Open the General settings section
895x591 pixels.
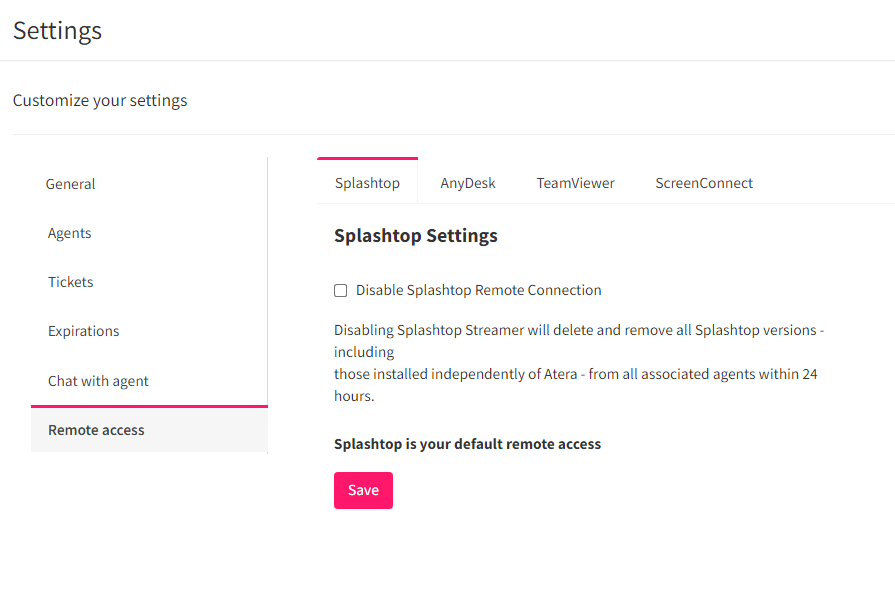click(70, 184)
